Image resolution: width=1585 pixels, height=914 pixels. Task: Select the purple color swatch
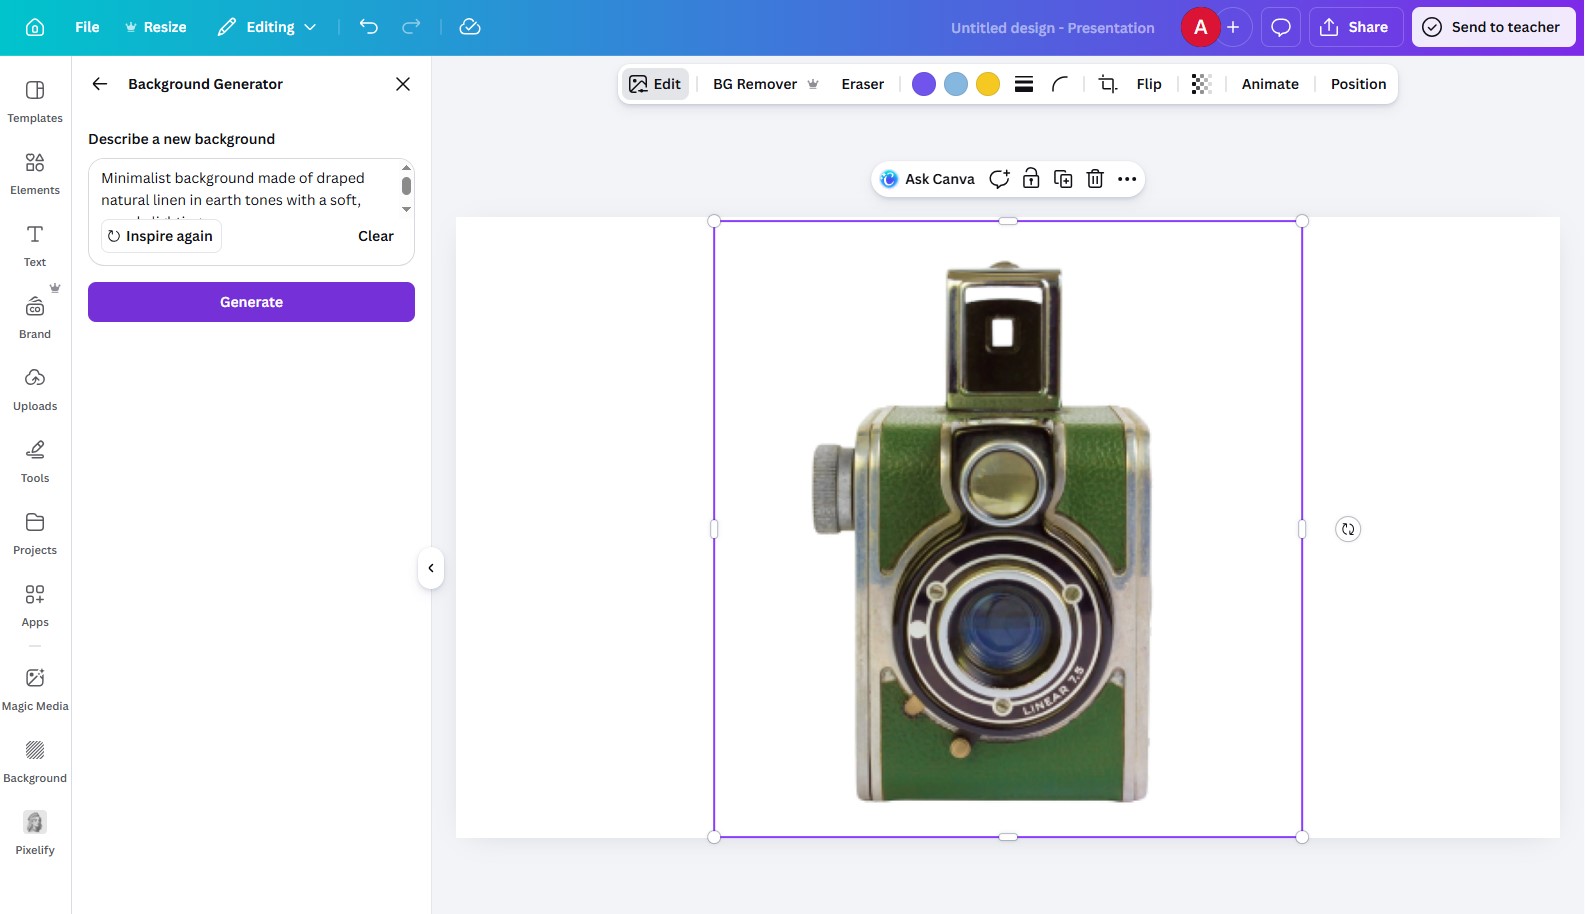pos(924,84)
